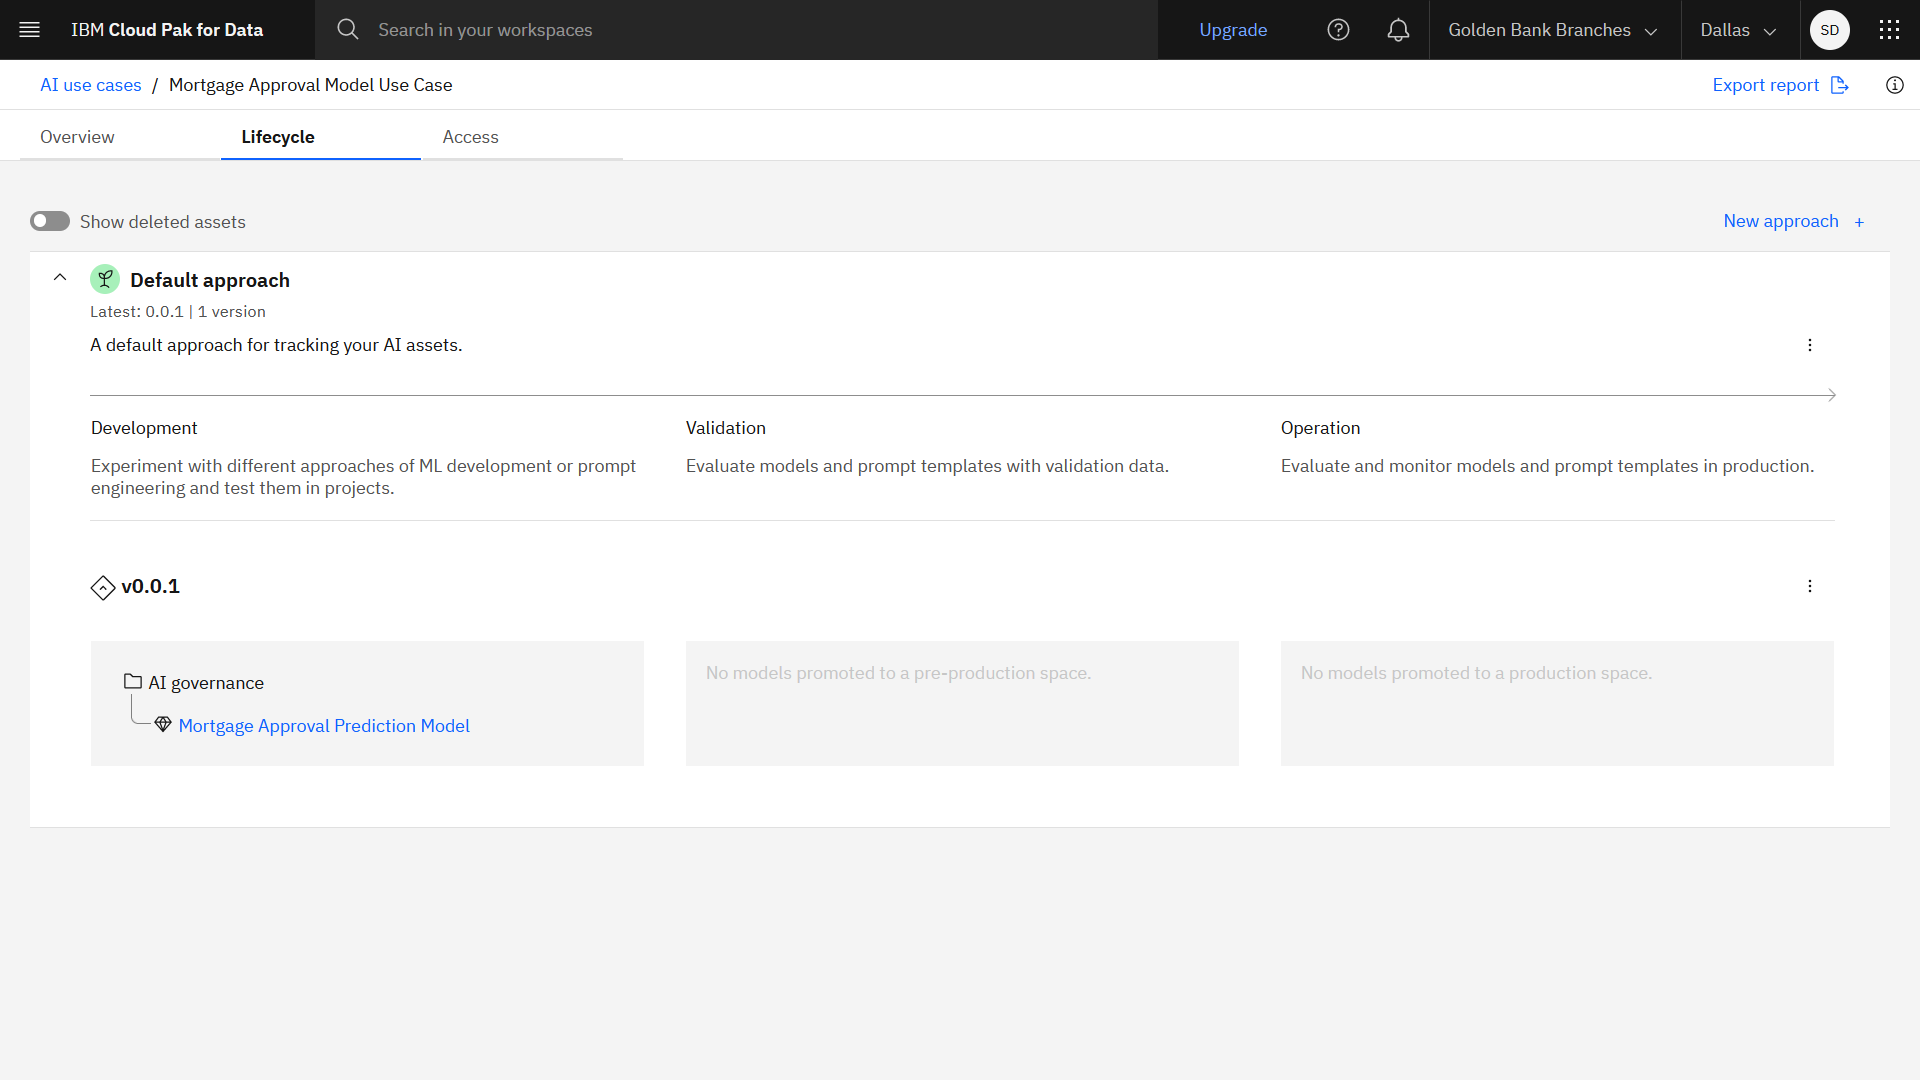The width and height of the screenshot is (1920, 1080).
Task: Click the plus icon beside New approach
Action: (1859, 222)
